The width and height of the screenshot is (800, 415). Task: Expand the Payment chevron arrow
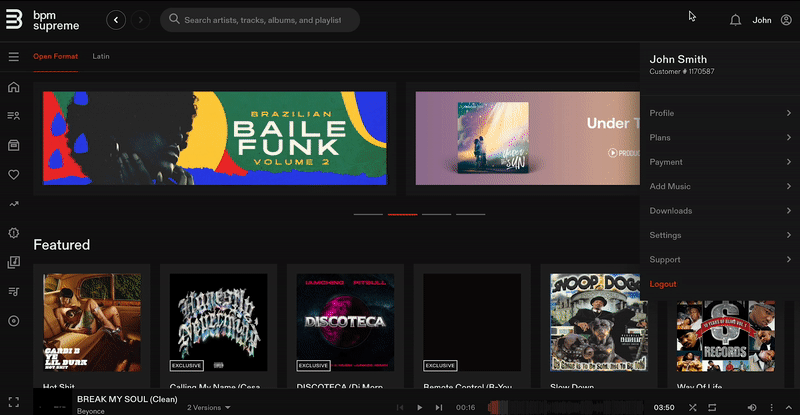click(789, 162)
